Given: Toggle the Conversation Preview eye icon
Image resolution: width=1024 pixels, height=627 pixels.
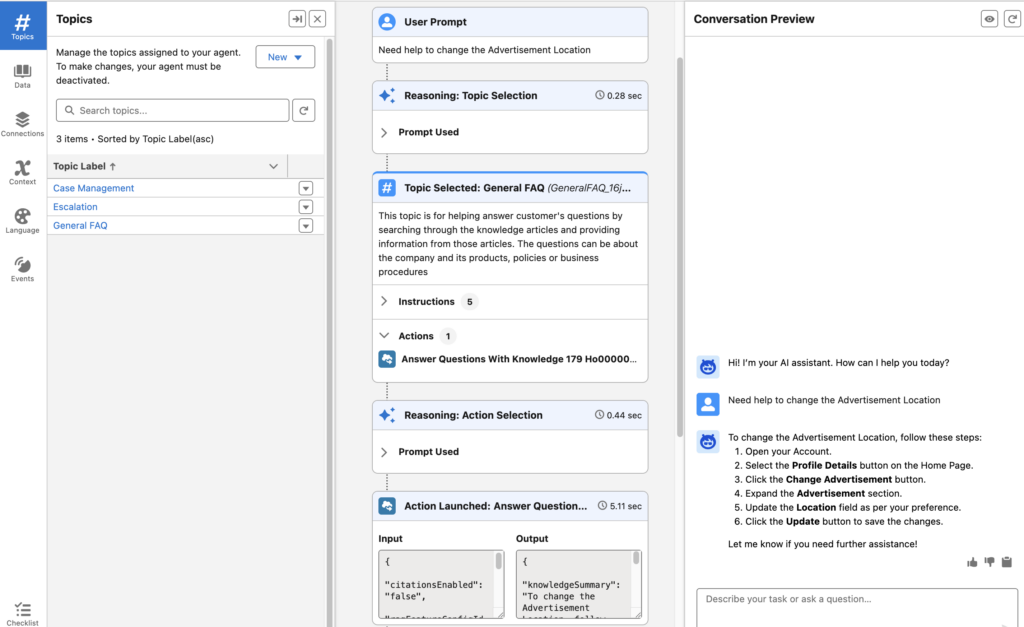Looking at the screenshot, I should point(989,19).
